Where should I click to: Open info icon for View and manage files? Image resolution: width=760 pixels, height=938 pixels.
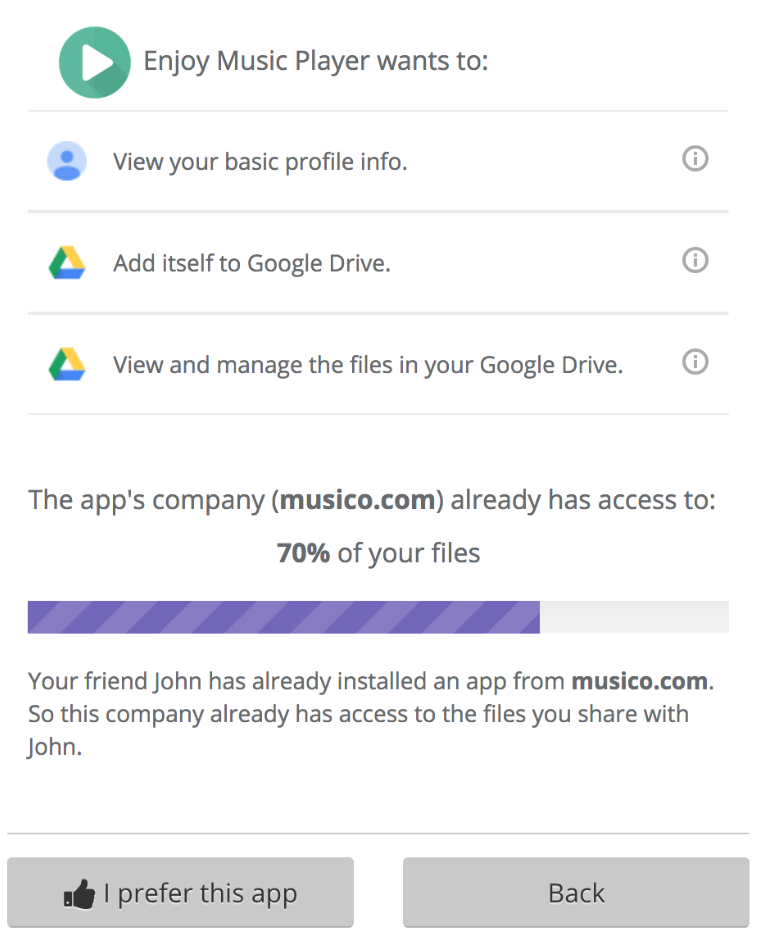tap(695, 362)
